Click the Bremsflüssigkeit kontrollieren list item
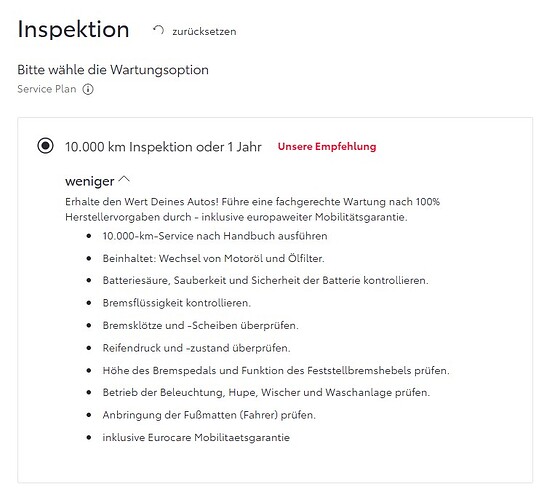The height and width of the screenshot is (500, 539). (x=177, y=303)
